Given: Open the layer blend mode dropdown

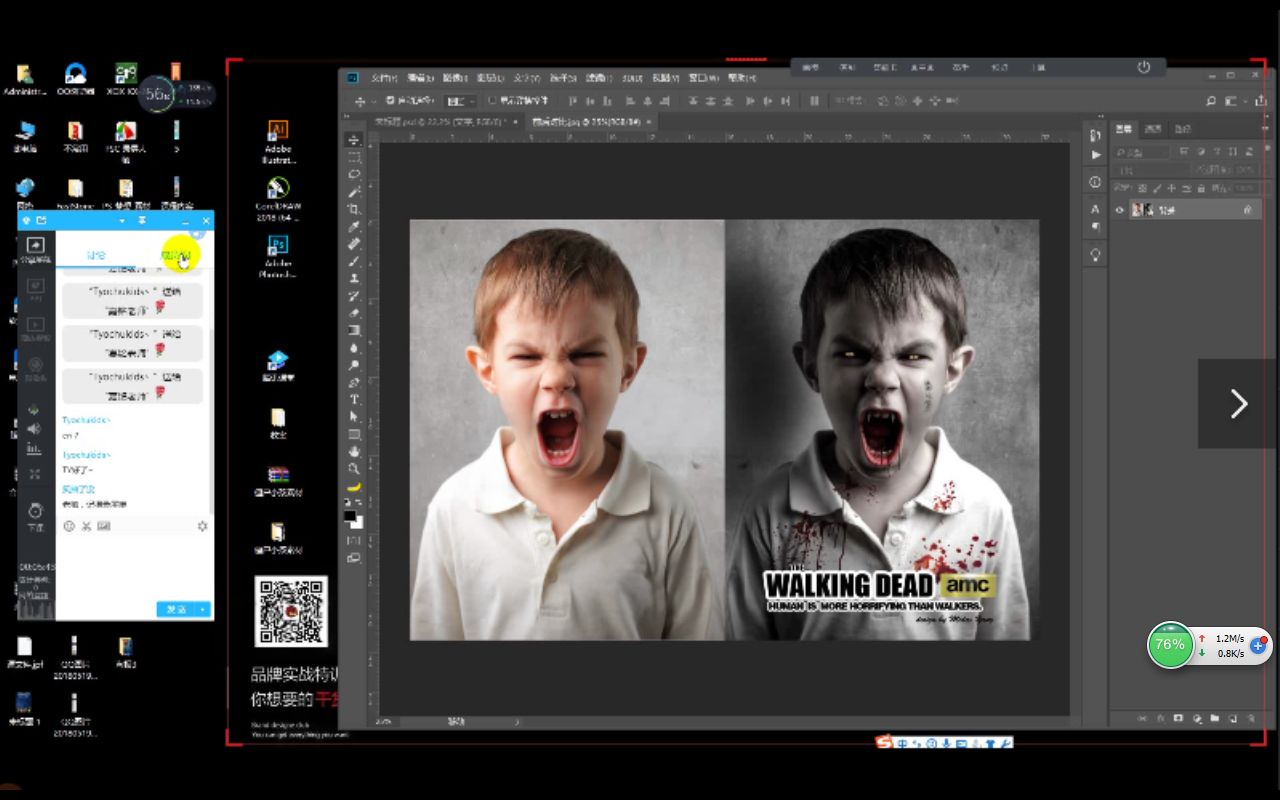Looking at the screenshot, I should pos(1150,171).
